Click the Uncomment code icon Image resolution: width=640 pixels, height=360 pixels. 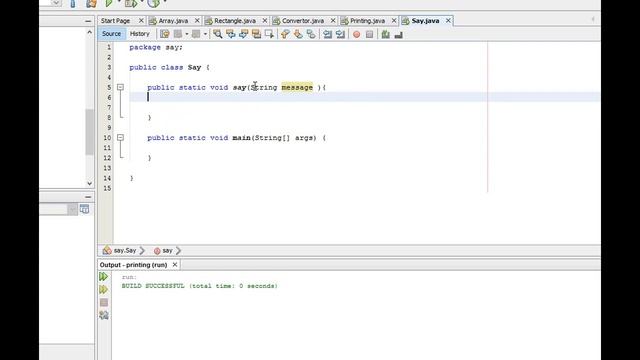tap(398, 35)
